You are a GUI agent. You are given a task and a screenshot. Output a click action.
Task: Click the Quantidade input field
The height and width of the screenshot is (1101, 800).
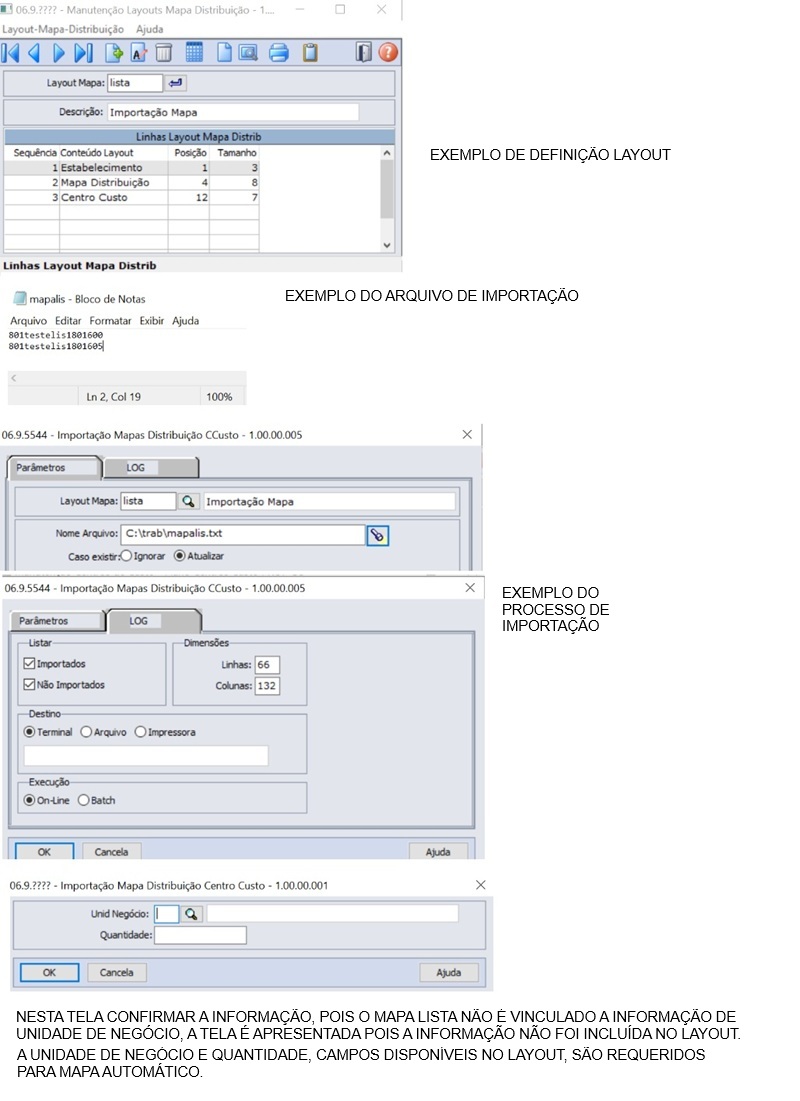tap(201, 935)
